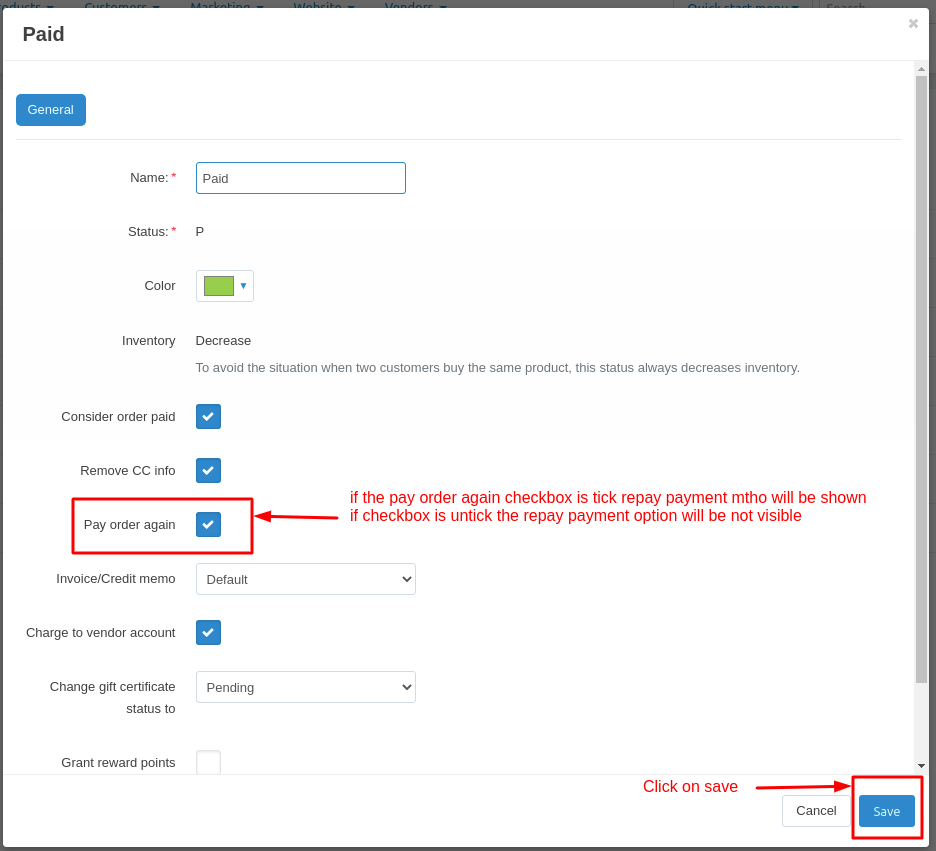Viewport: 936px width, 851px height.
Task: Expand the Color picker dropdown arrow
Action: [243, 286]
